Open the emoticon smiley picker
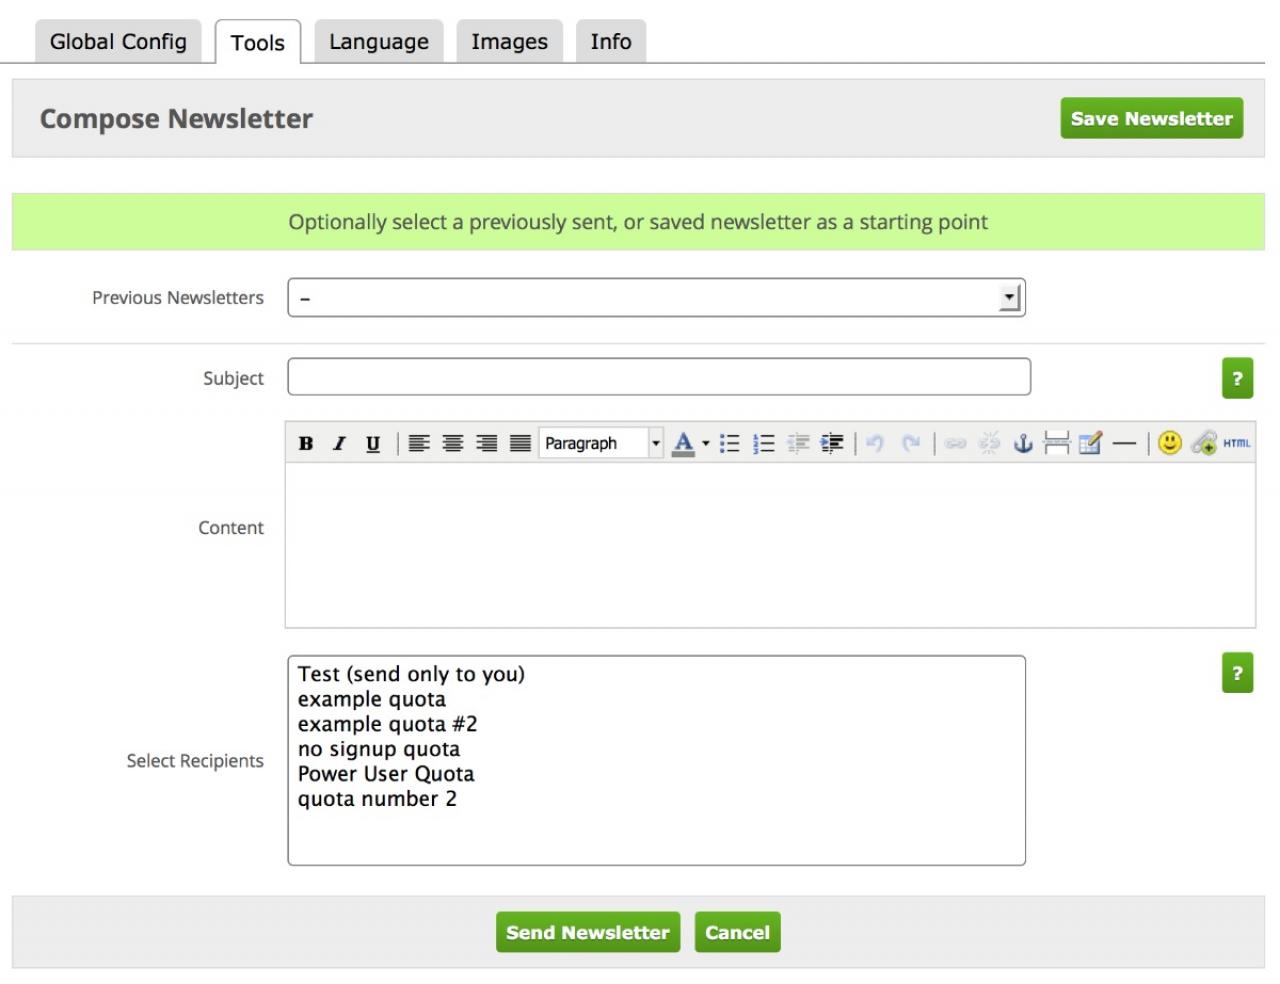The height and width of the screenshot is (984, 1280). (x=1170, y=443)
